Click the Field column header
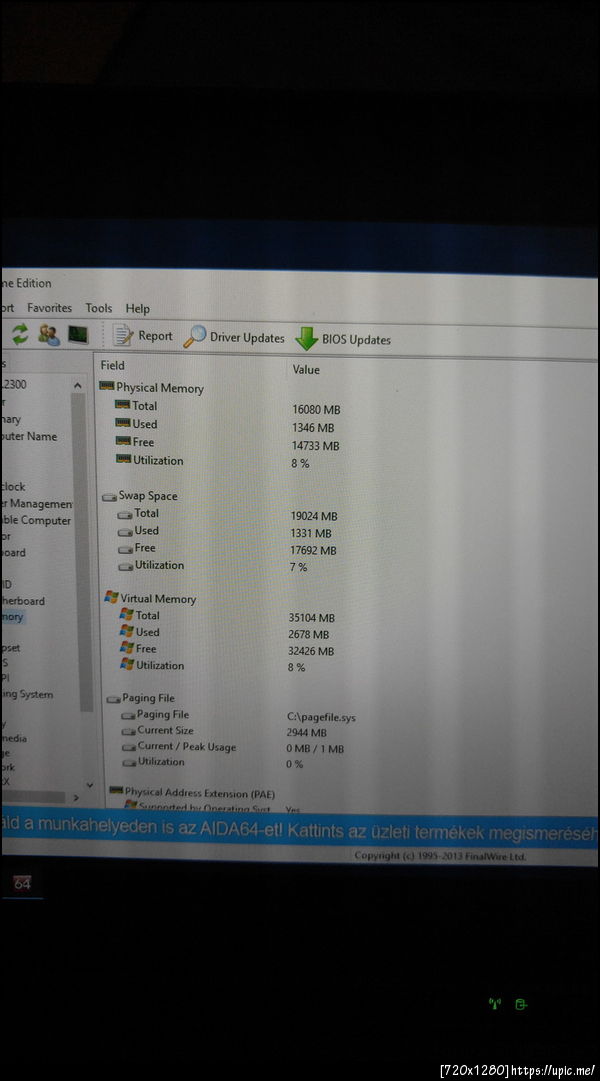 coord(112,365)
